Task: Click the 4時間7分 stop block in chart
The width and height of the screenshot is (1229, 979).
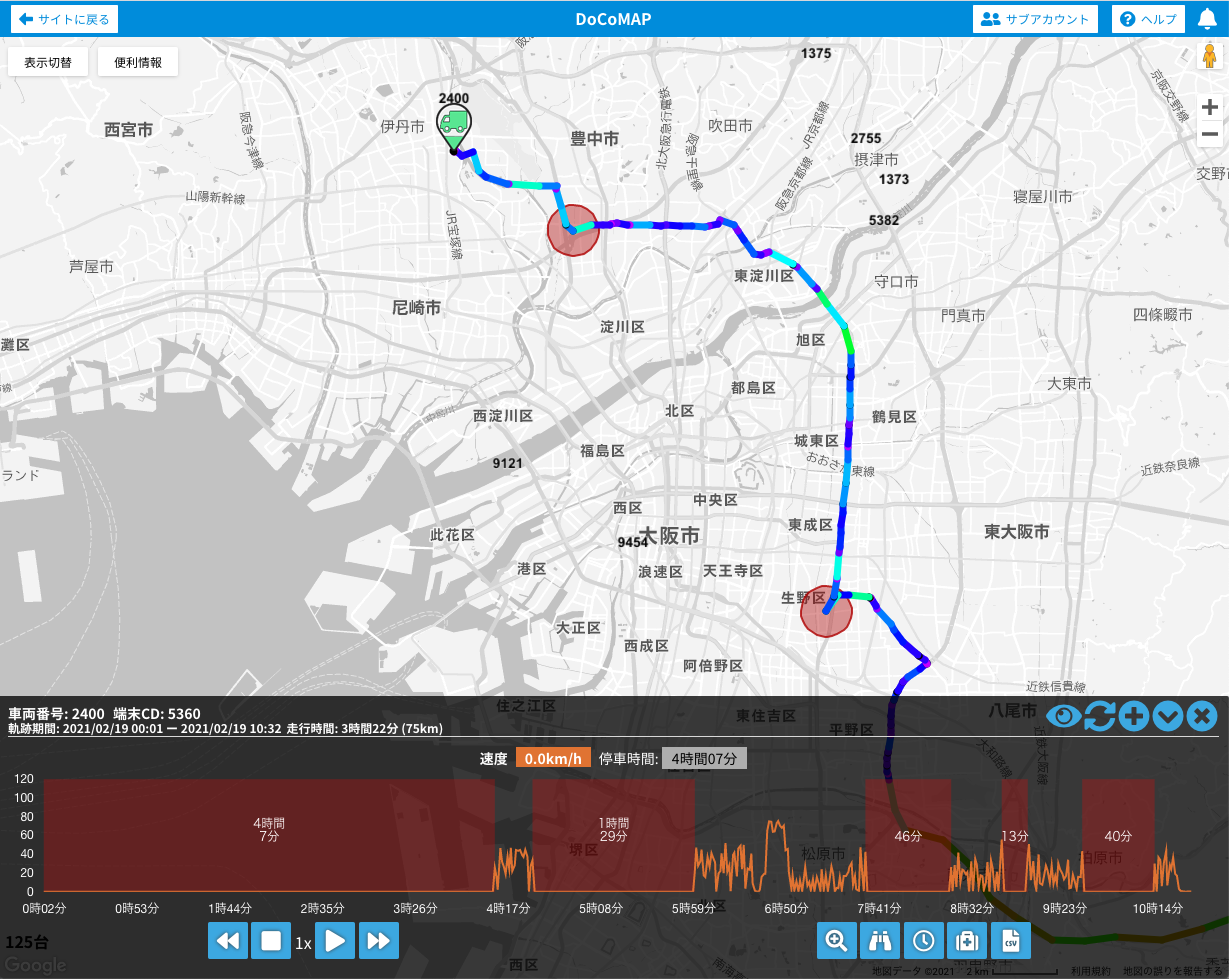Action: 269,835
